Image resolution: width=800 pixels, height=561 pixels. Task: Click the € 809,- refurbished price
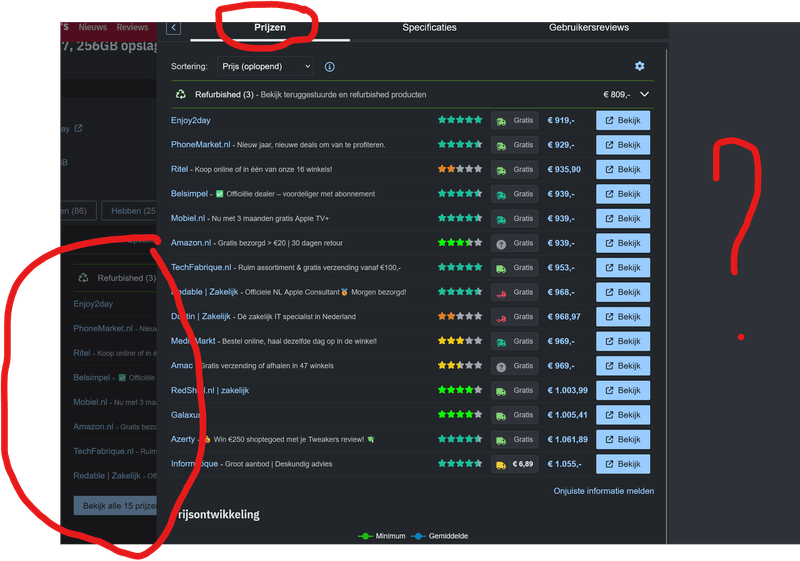click(616, 94)
